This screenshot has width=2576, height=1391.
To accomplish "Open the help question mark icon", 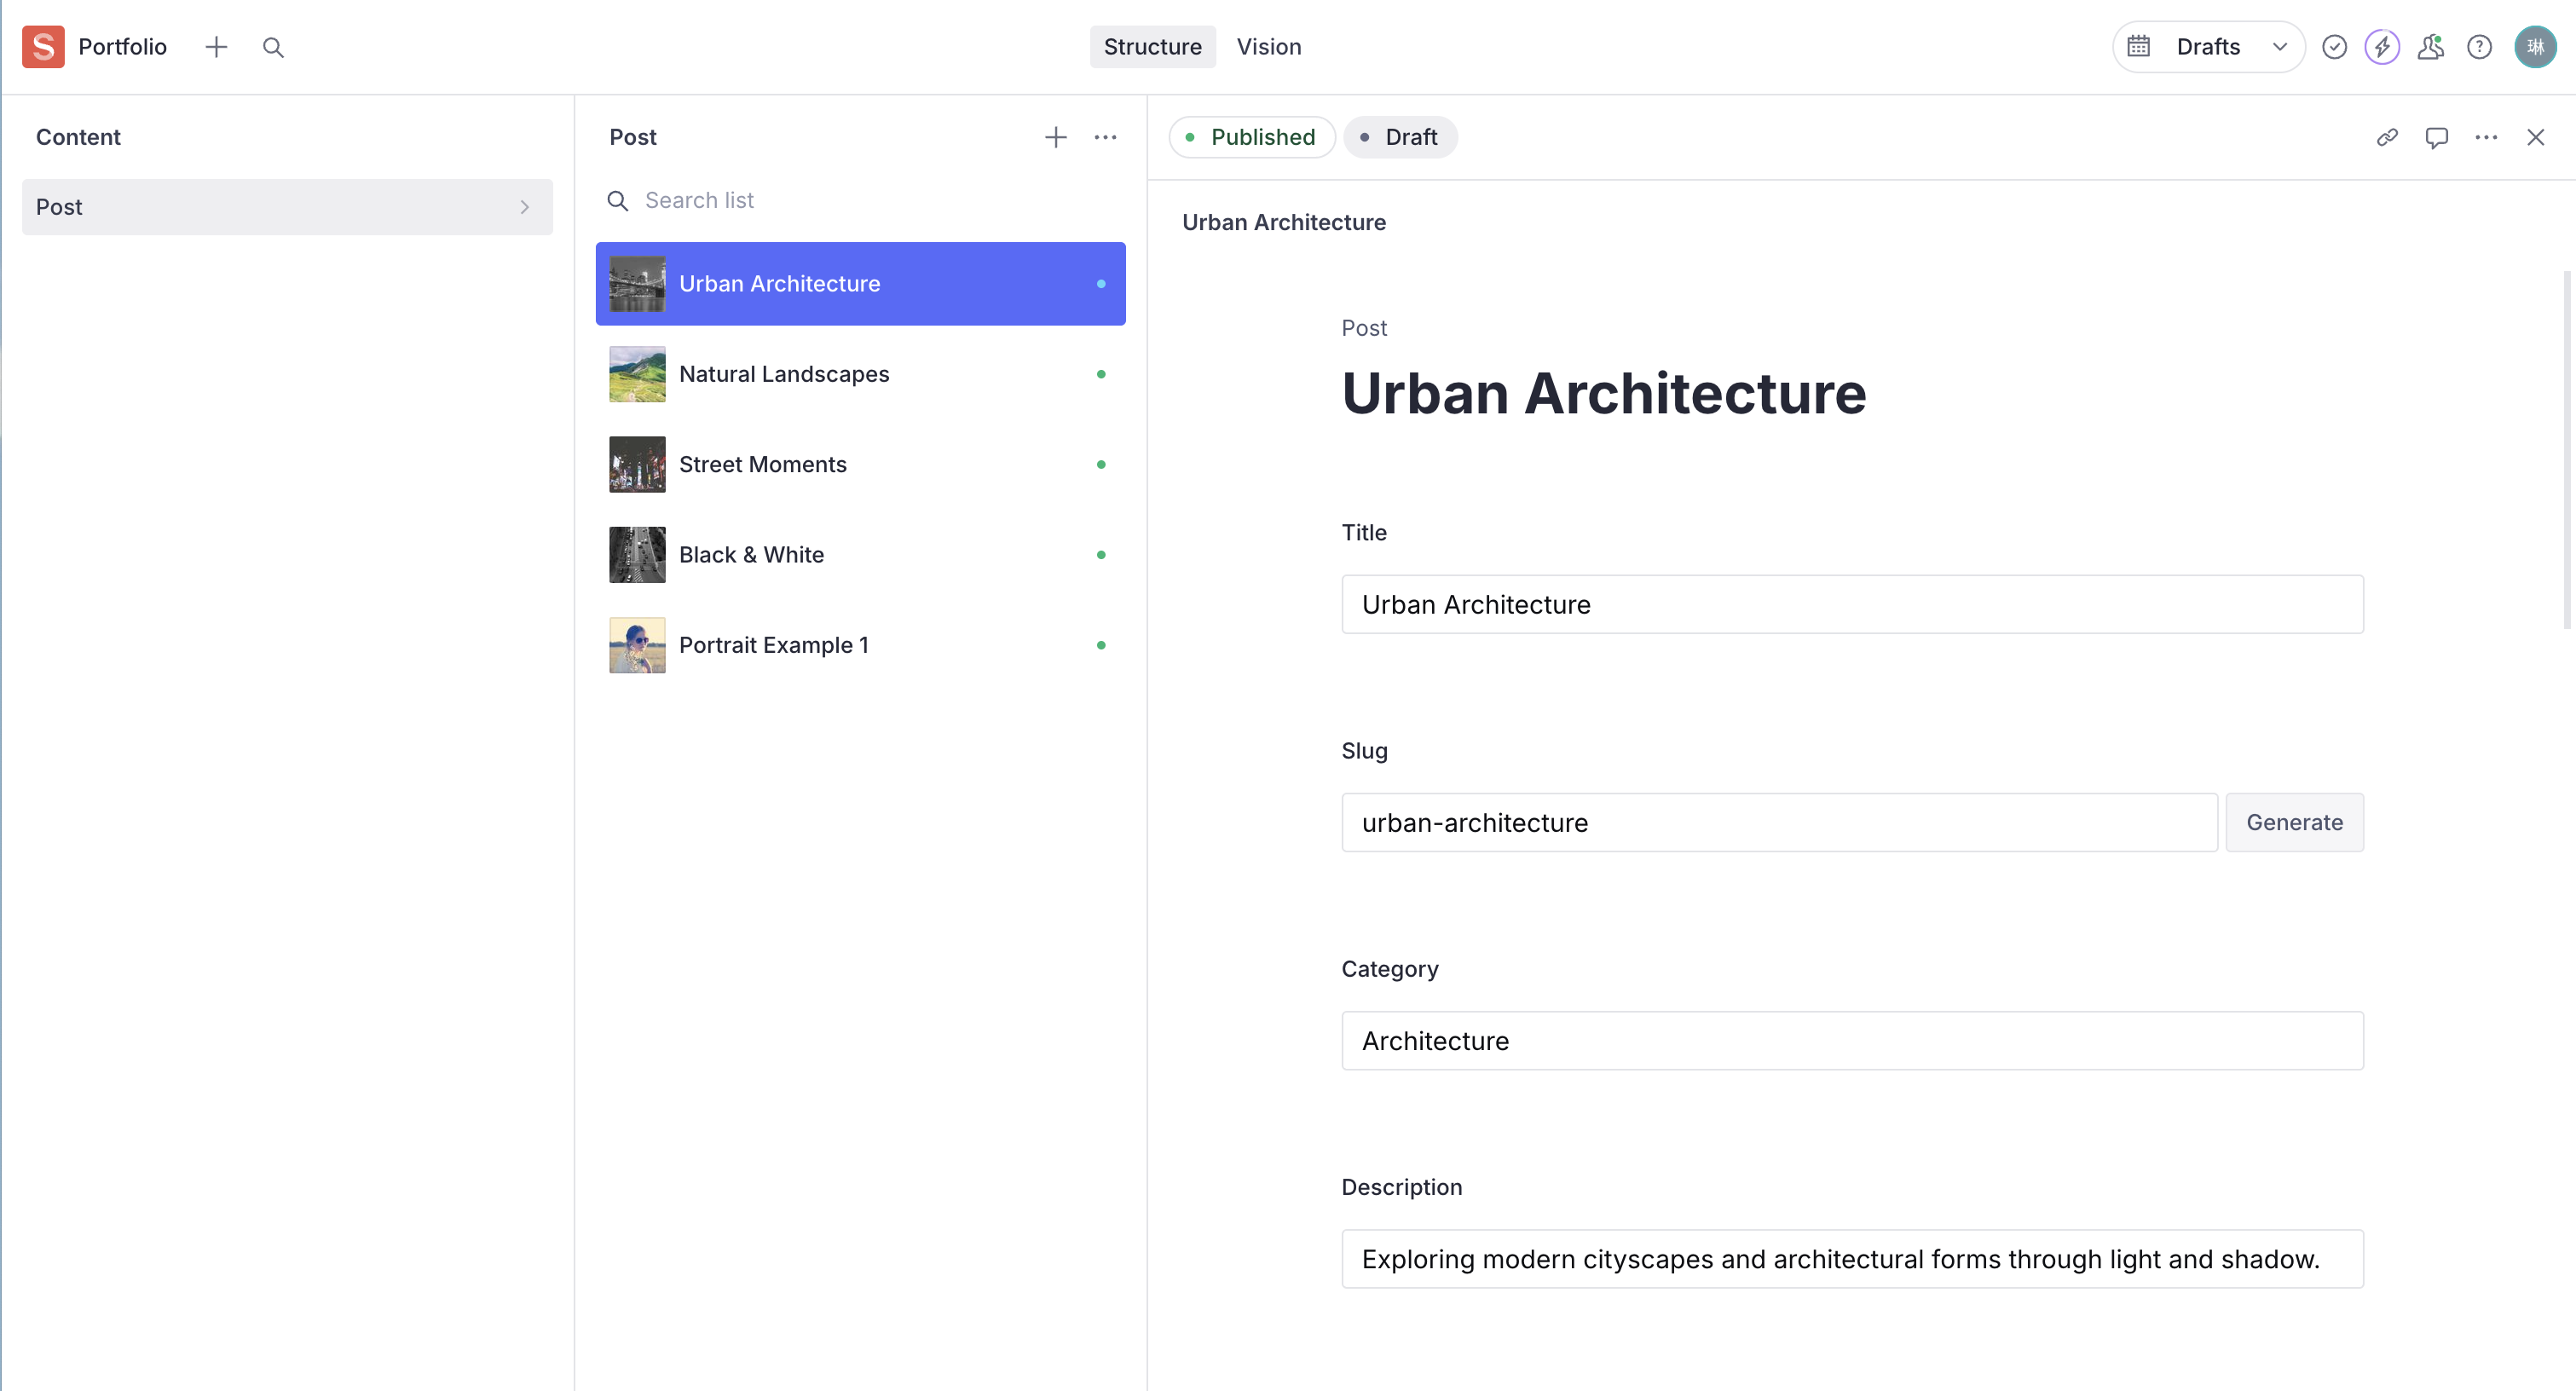I will click(x=2479, y=47).
